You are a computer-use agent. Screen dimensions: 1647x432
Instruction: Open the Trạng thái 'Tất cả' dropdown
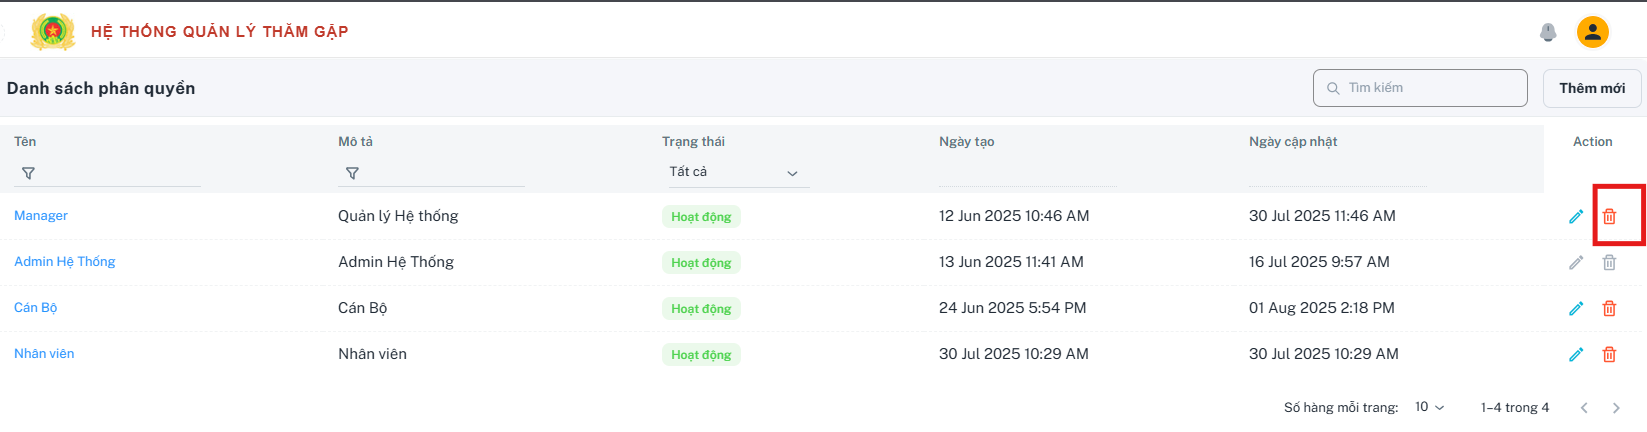735,172
